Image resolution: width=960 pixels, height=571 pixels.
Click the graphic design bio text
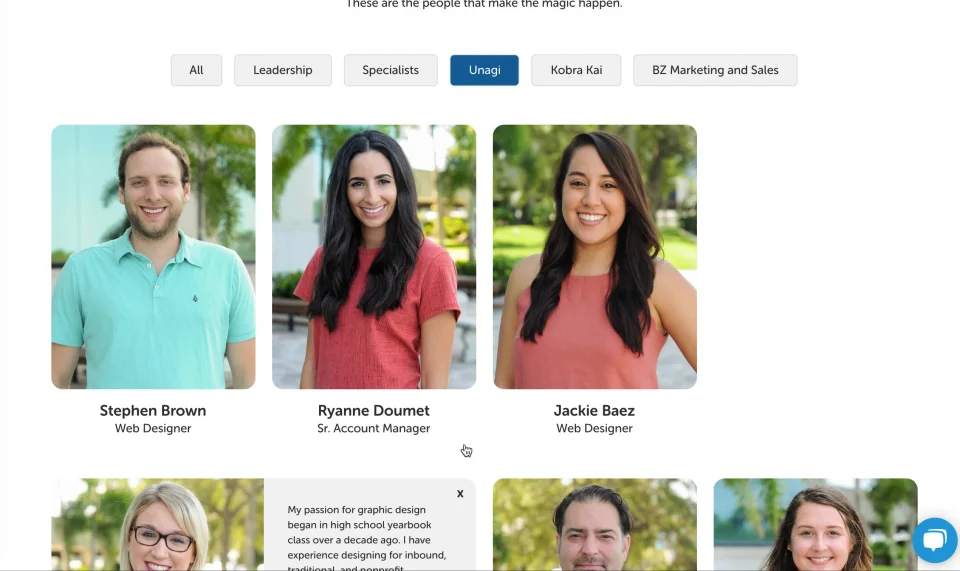tap(367, 539)
